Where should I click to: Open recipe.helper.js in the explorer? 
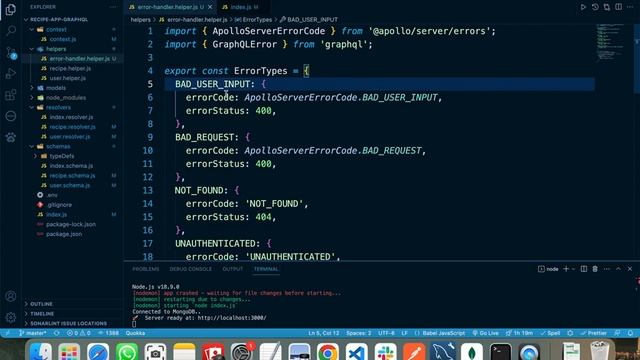click(70, 68)
